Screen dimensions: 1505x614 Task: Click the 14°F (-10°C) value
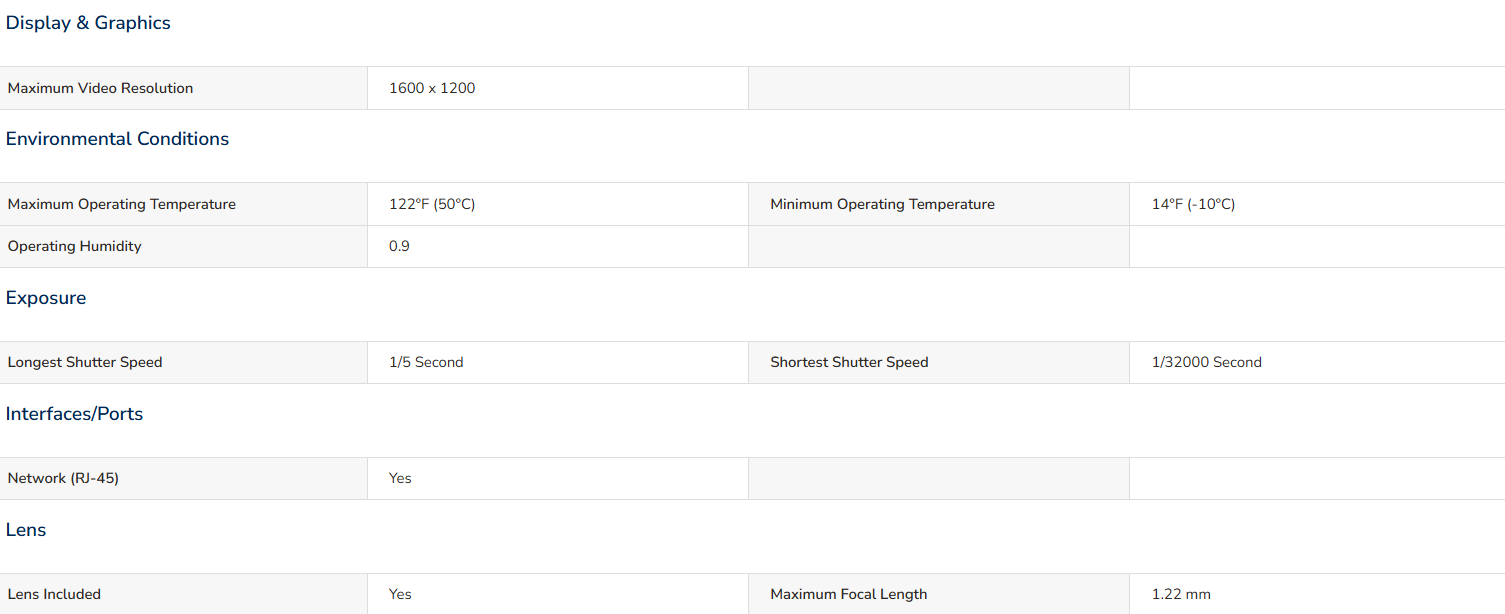(x=1193, y=204)
